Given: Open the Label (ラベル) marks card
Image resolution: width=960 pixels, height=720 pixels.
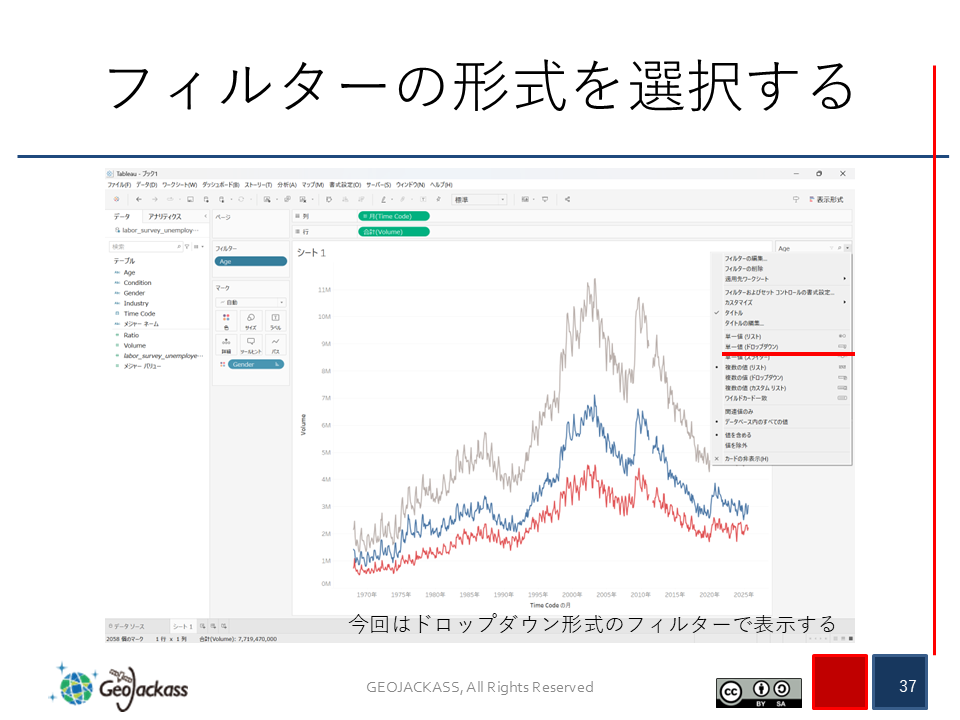Looking at the screenshot, I should [275, 320].
